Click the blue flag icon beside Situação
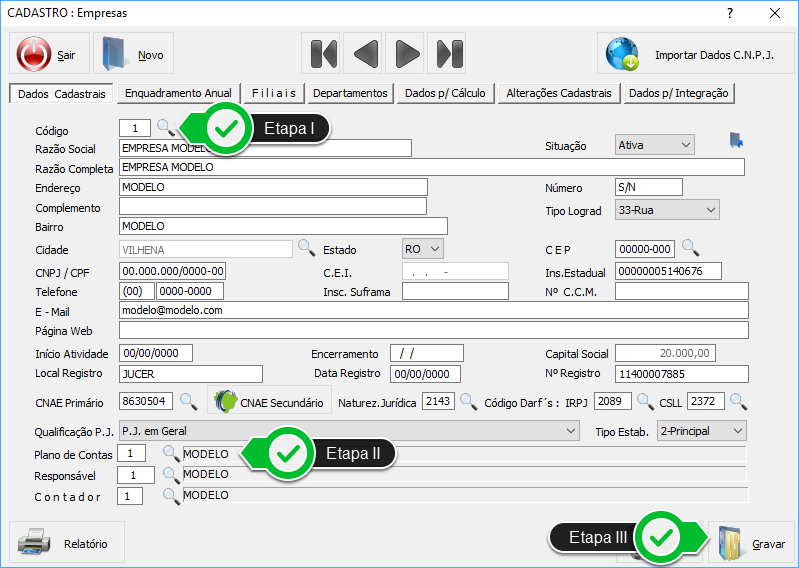The image size is (799, 568). pyautogui.click(x=736, y=140)
